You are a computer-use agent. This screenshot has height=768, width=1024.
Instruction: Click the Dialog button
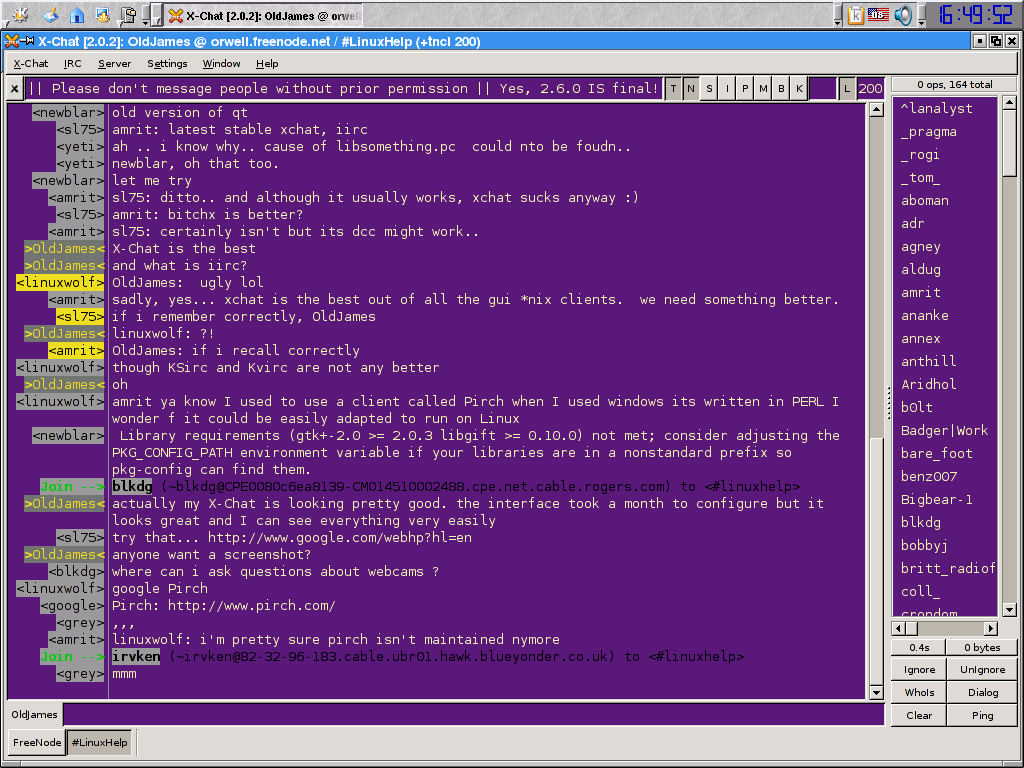click(982, 692)
